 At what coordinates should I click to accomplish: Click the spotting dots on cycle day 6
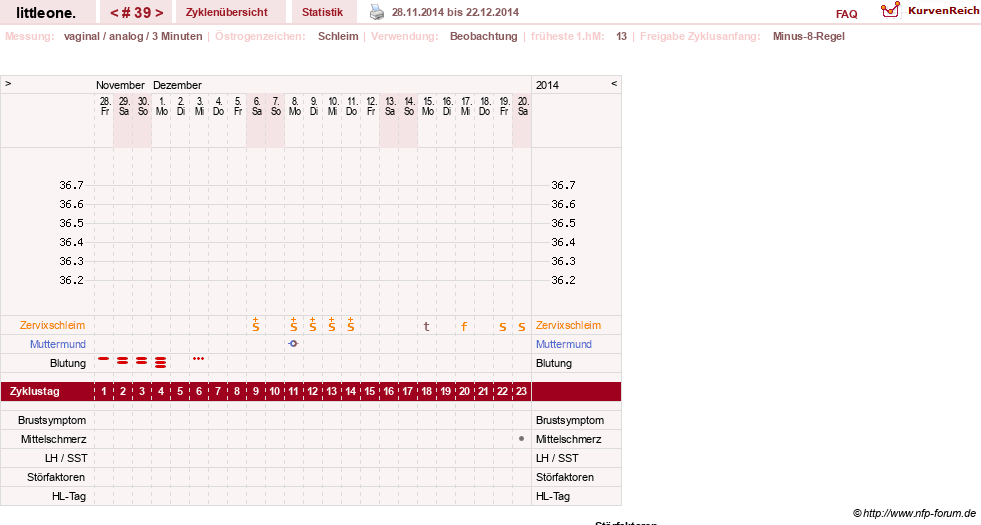pos(198,359)
